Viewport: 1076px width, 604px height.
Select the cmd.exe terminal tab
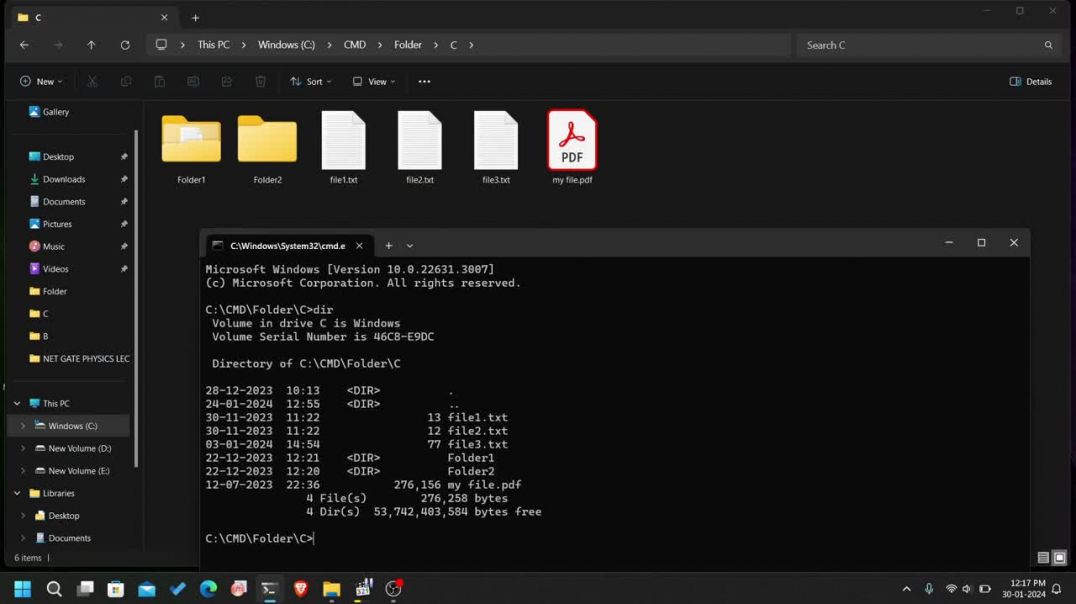pyautogui.click(x=288, y=246)
